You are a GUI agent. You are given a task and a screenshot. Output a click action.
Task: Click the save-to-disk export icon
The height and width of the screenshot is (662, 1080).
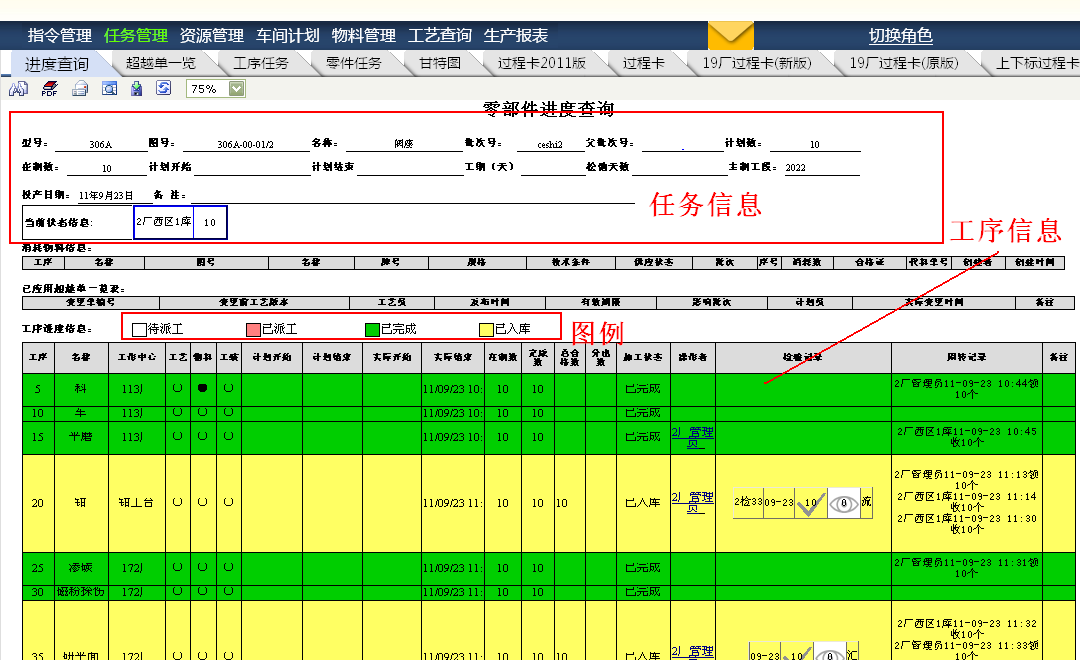click(137, 89)
